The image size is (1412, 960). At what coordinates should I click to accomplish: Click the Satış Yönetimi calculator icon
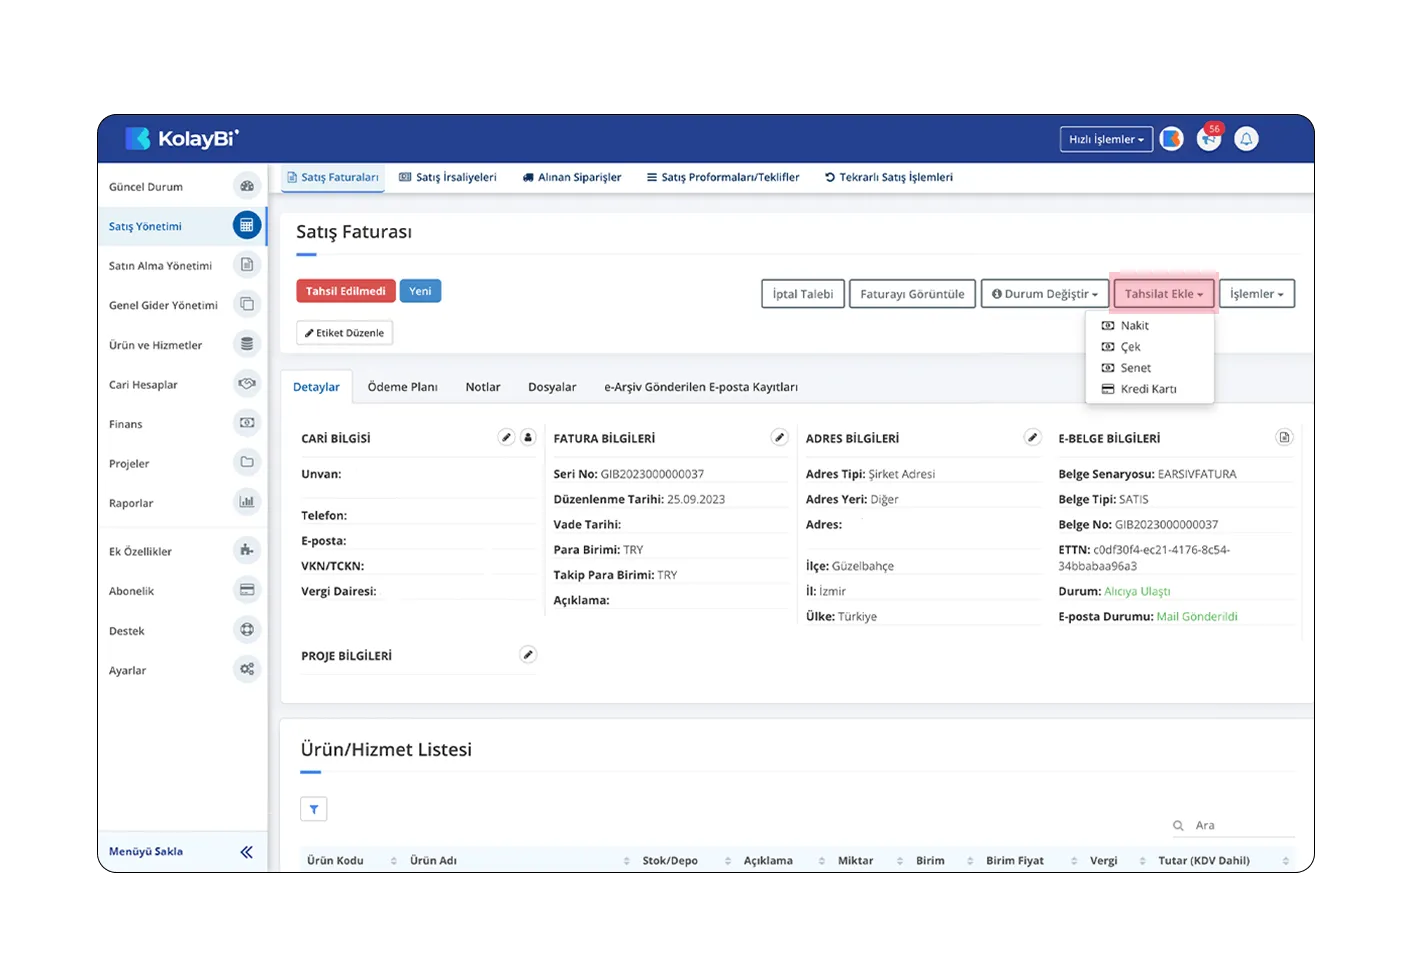click(247, 226)
